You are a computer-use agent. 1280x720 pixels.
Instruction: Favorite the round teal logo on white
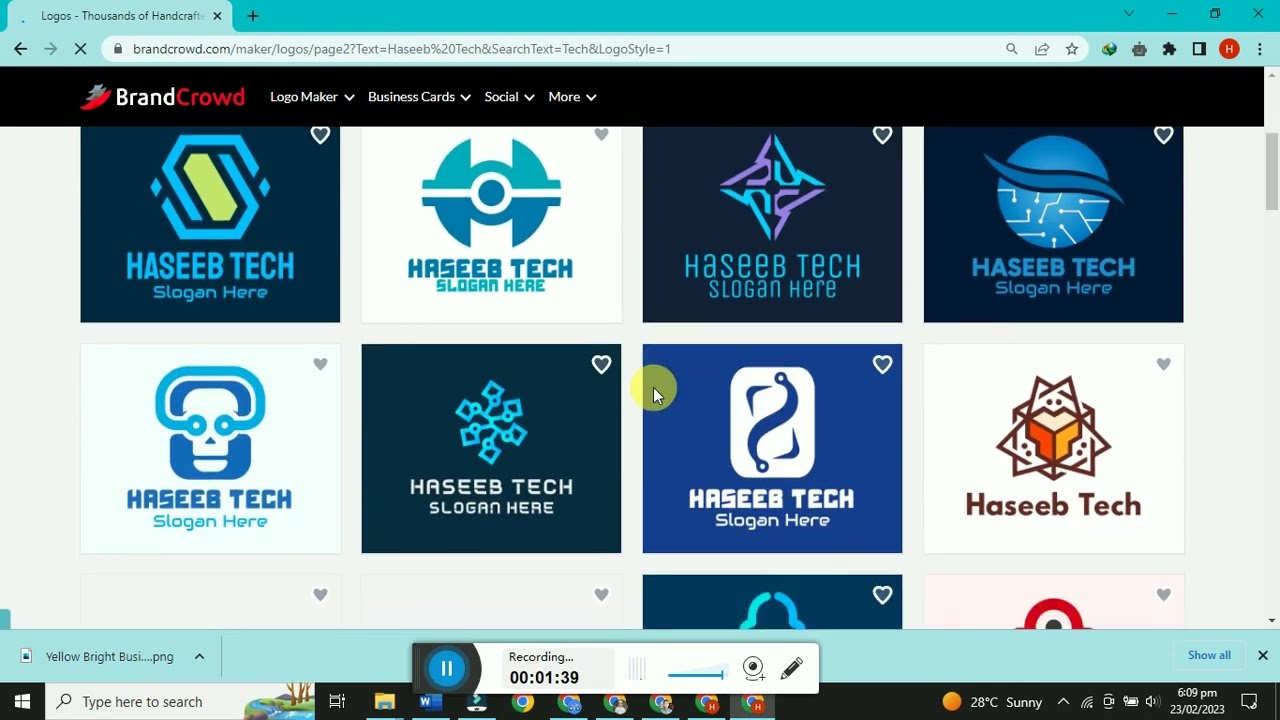(x=601, y=135)
